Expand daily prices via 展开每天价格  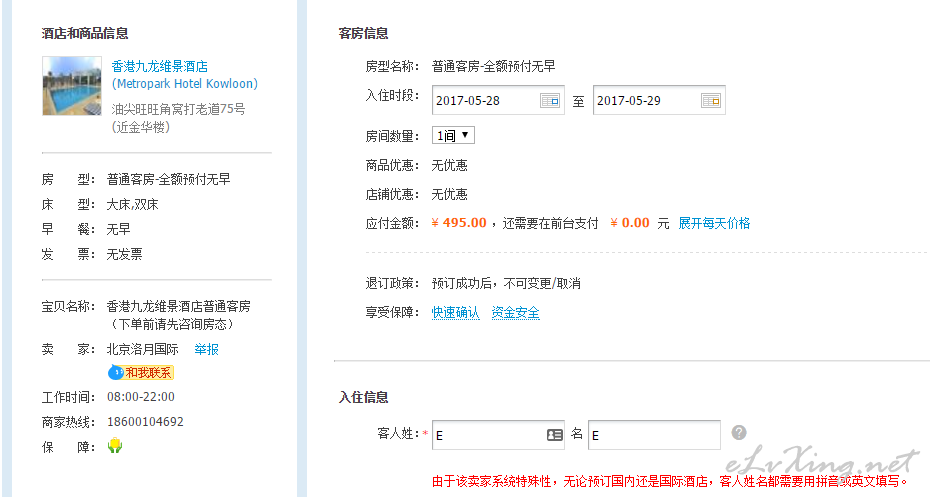(714, 223)
